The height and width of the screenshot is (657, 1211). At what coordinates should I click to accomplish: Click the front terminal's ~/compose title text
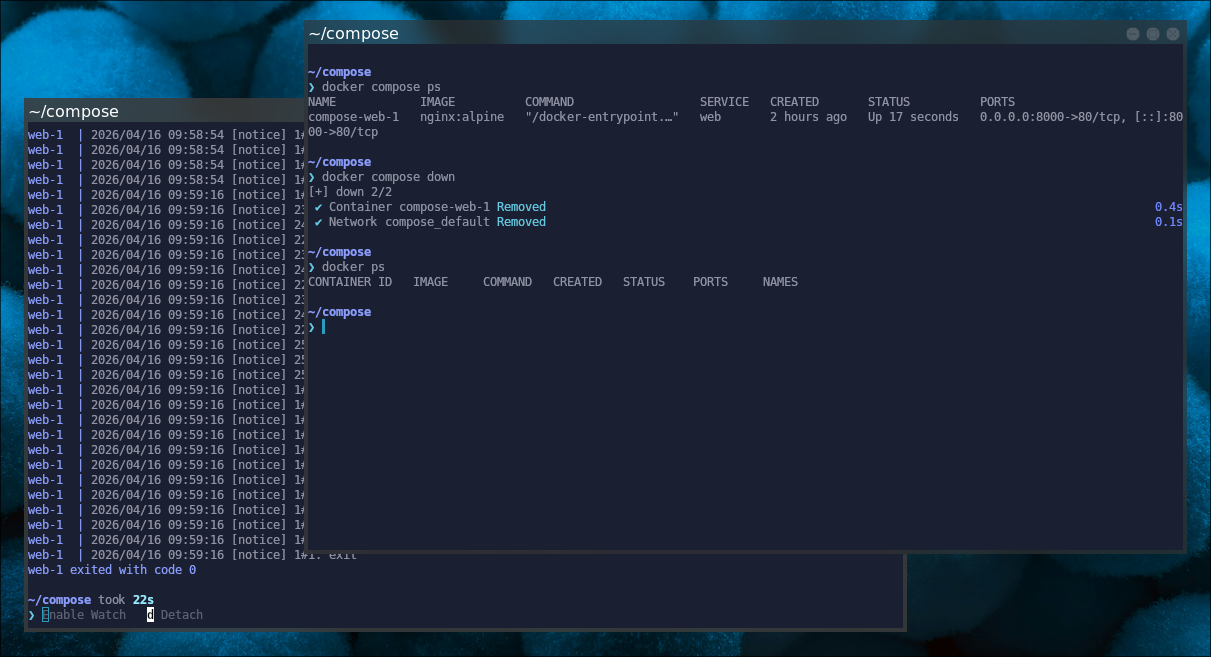354,34
